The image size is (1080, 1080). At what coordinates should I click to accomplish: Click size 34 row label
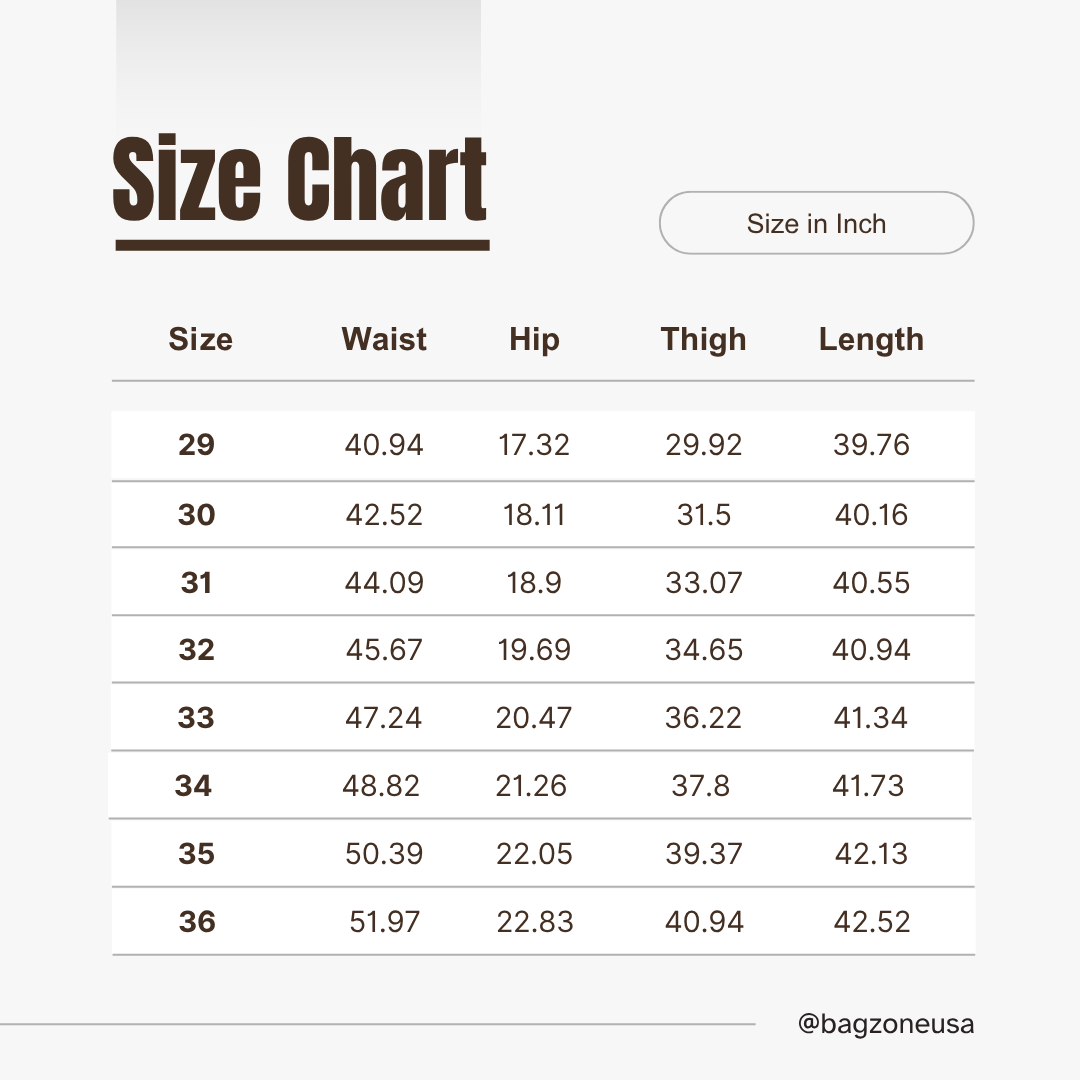193,785
